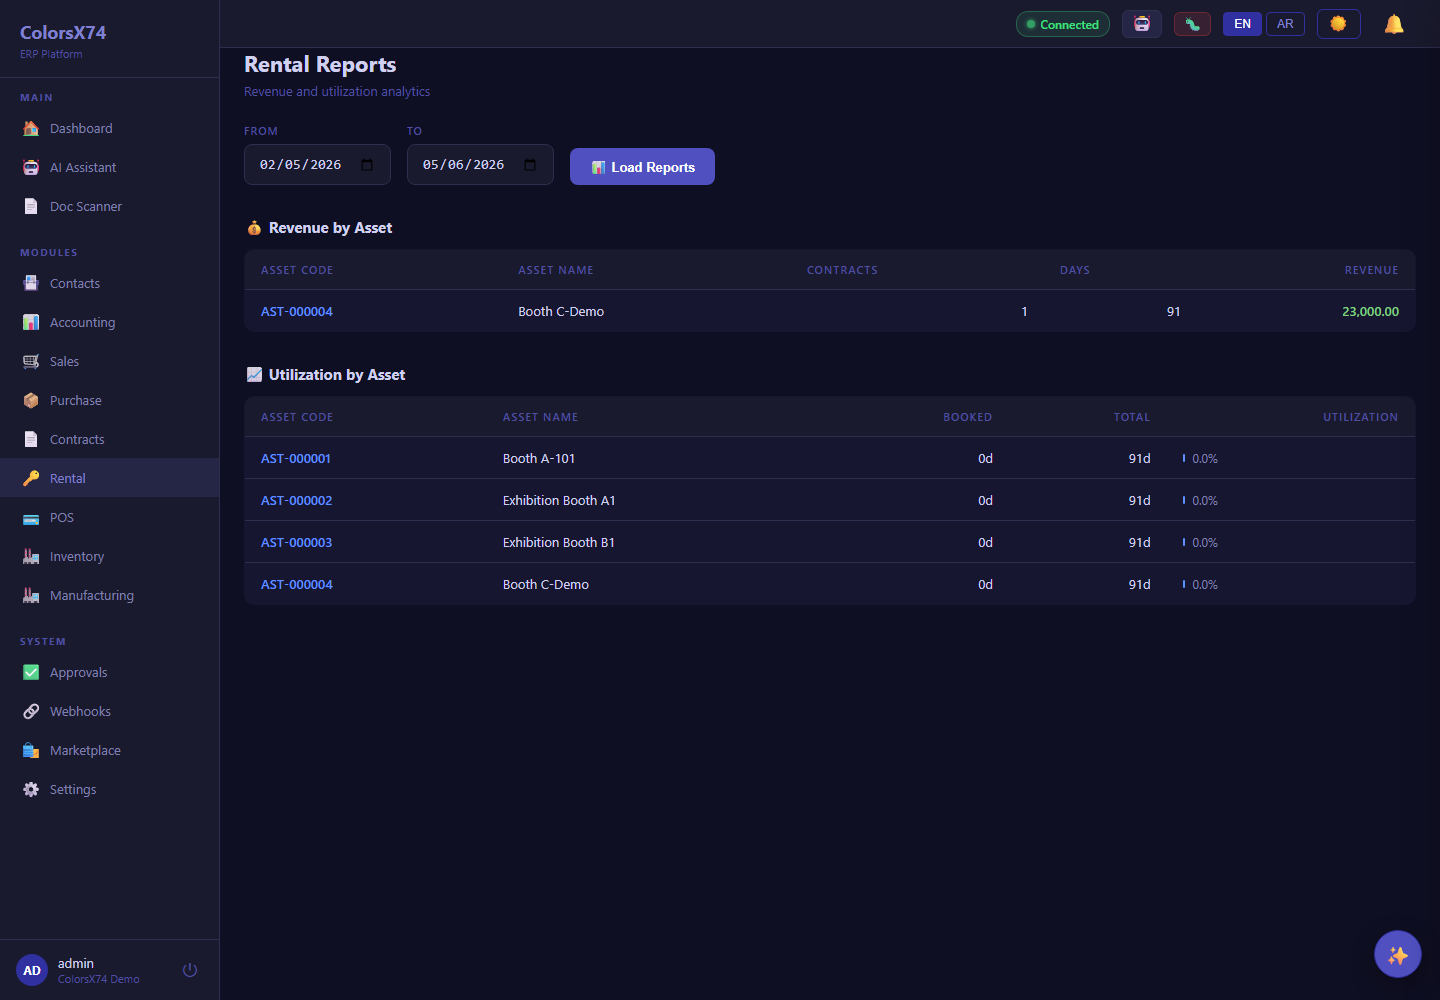Click the Booked column header

pyautogui.click(x=967, y=418)
